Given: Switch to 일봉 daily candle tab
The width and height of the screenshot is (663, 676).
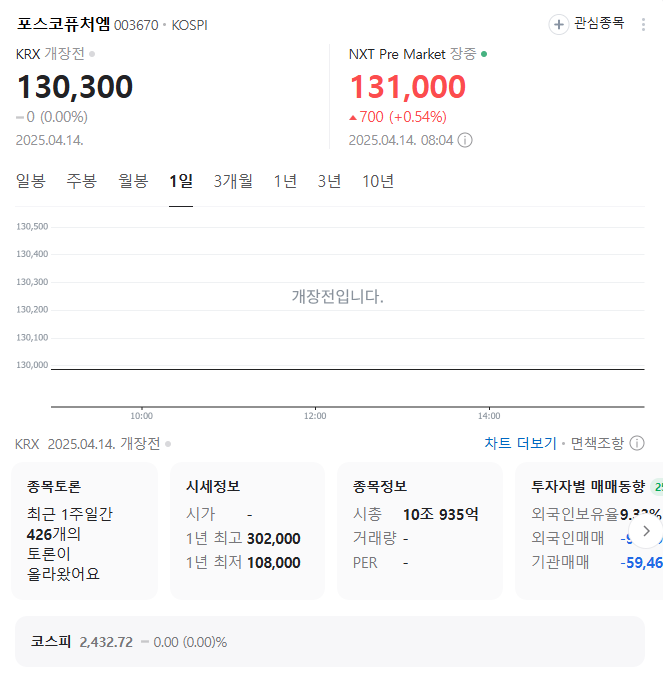Looking at the screenshot, I should tap(31, 181).
